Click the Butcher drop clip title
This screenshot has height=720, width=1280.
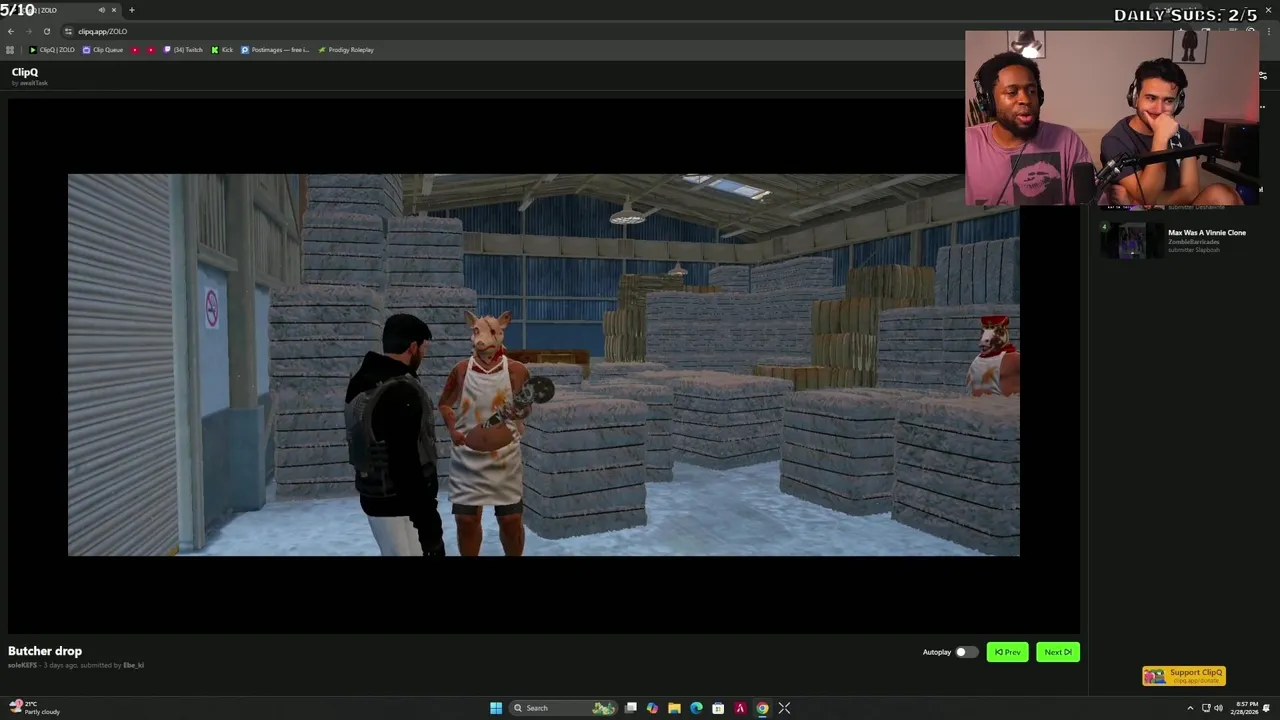coord(45,651)
